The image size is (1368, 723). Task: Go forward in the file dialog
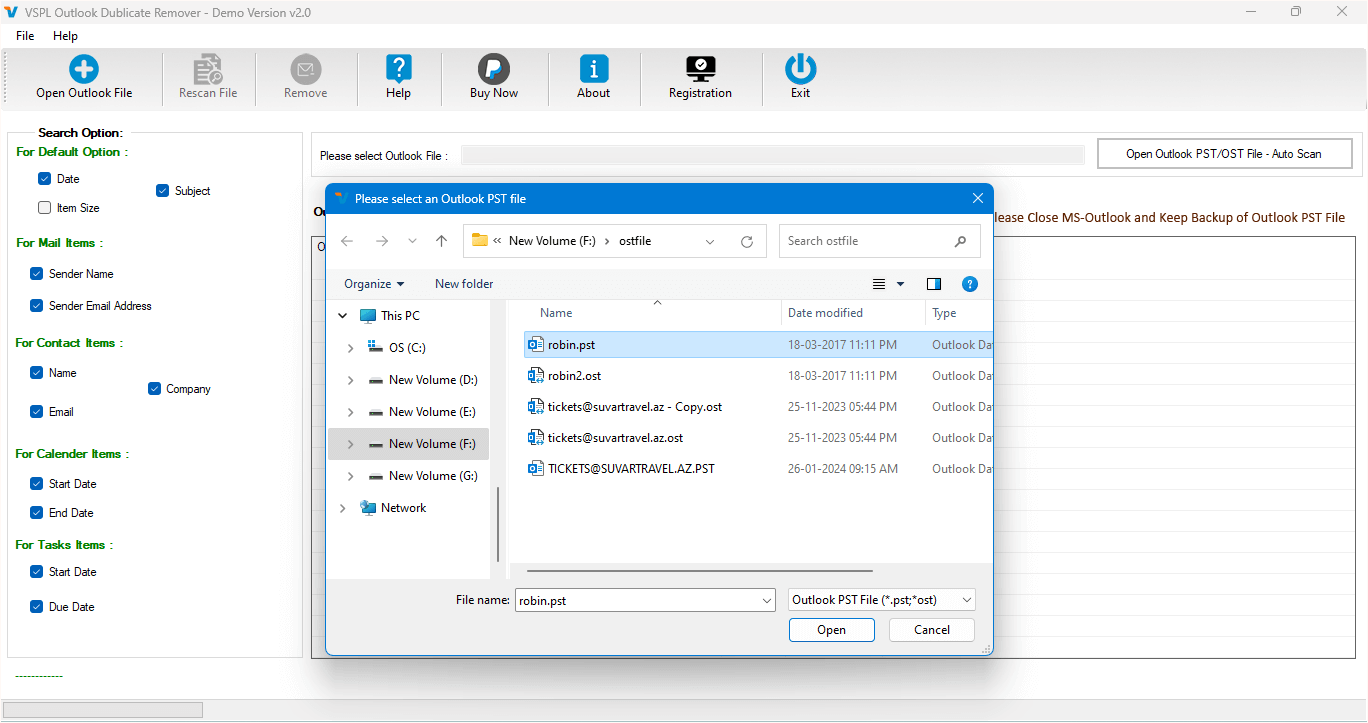pyautogui.click(x=381, y=241)
